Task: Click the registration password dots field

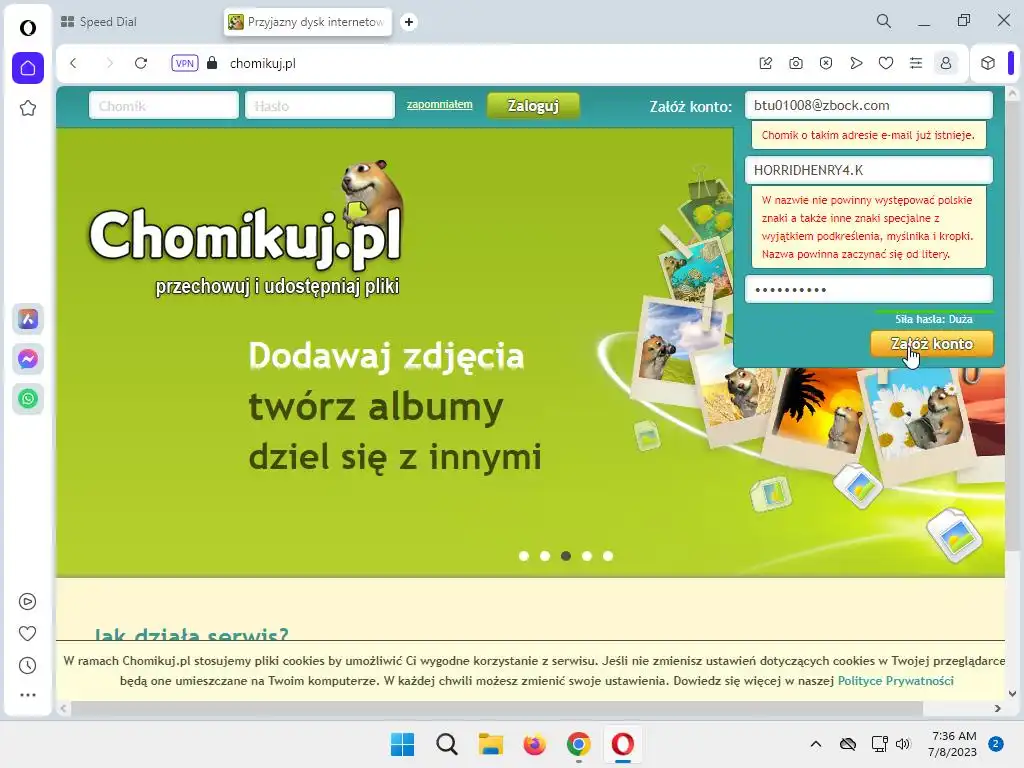Action: [869, 289]
